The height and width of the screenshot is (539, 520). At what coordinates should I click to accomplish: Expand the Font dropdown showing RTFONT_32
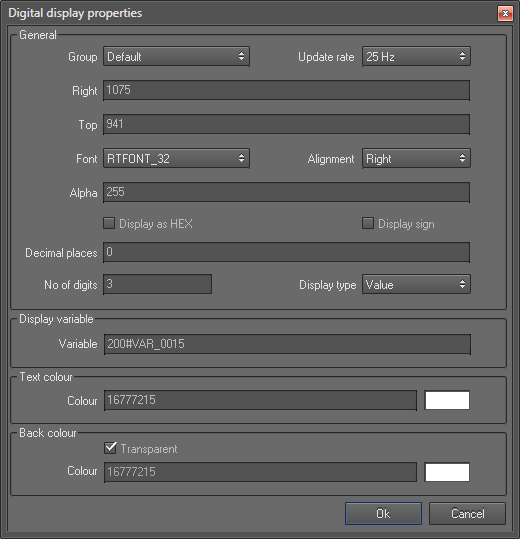coord(176,158)
